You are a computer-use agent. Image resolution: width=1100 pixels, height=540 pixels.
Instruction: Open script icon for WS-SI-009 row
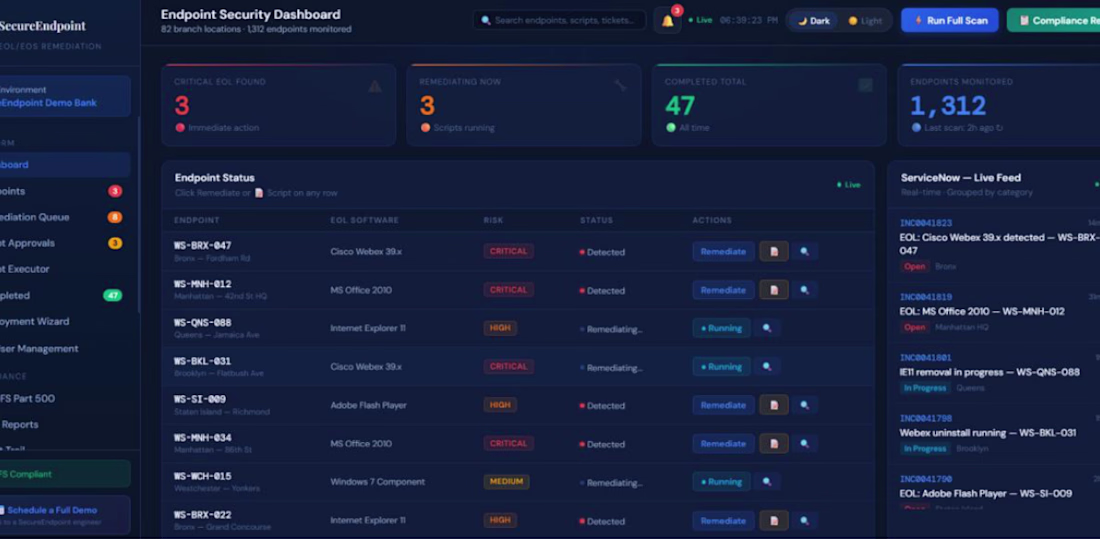click(774, 405)
